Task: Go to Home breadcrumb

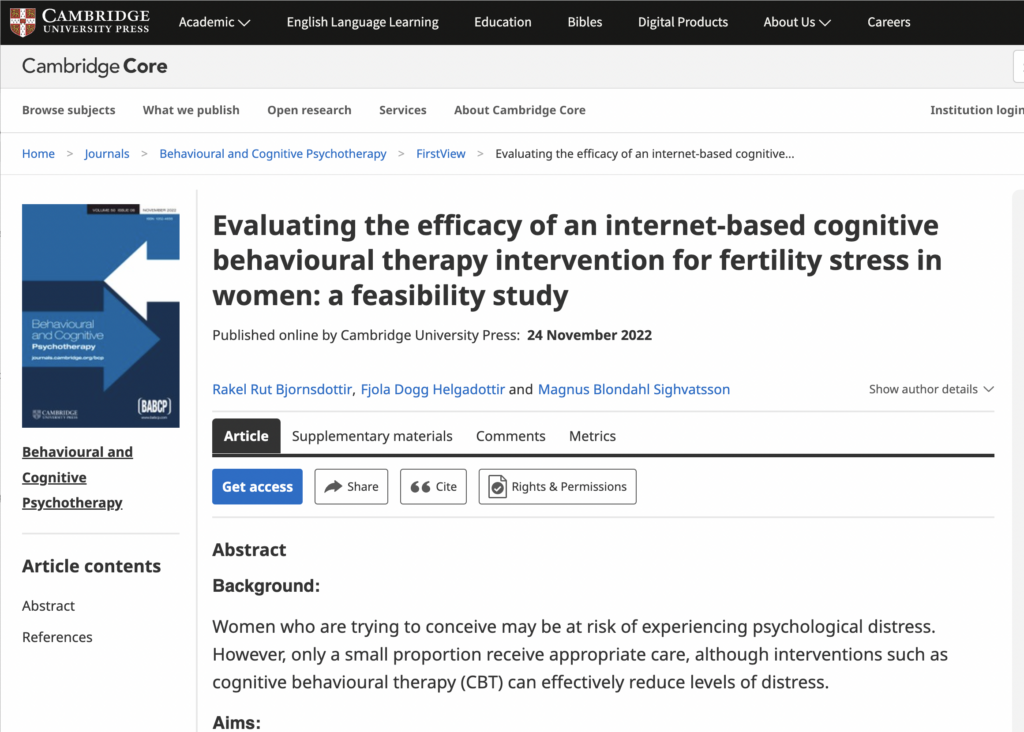Action: click(x=39, y=154)
